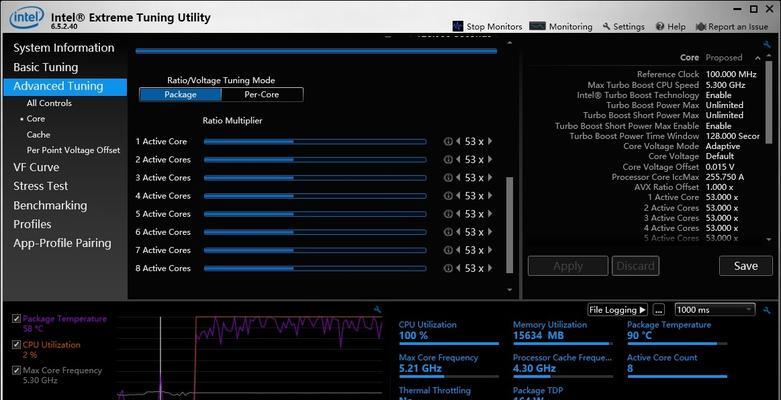Select Core sub-item
This screenshot has width=781, height=400.
[x=36, y=119]
